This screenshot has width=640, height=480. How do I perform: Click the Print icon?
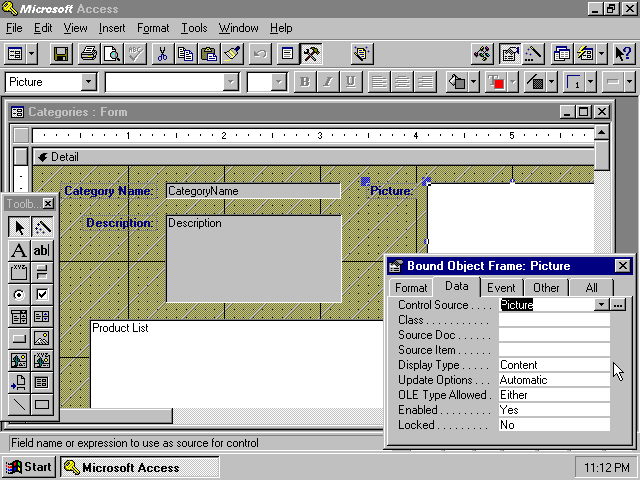coord(89,54)
